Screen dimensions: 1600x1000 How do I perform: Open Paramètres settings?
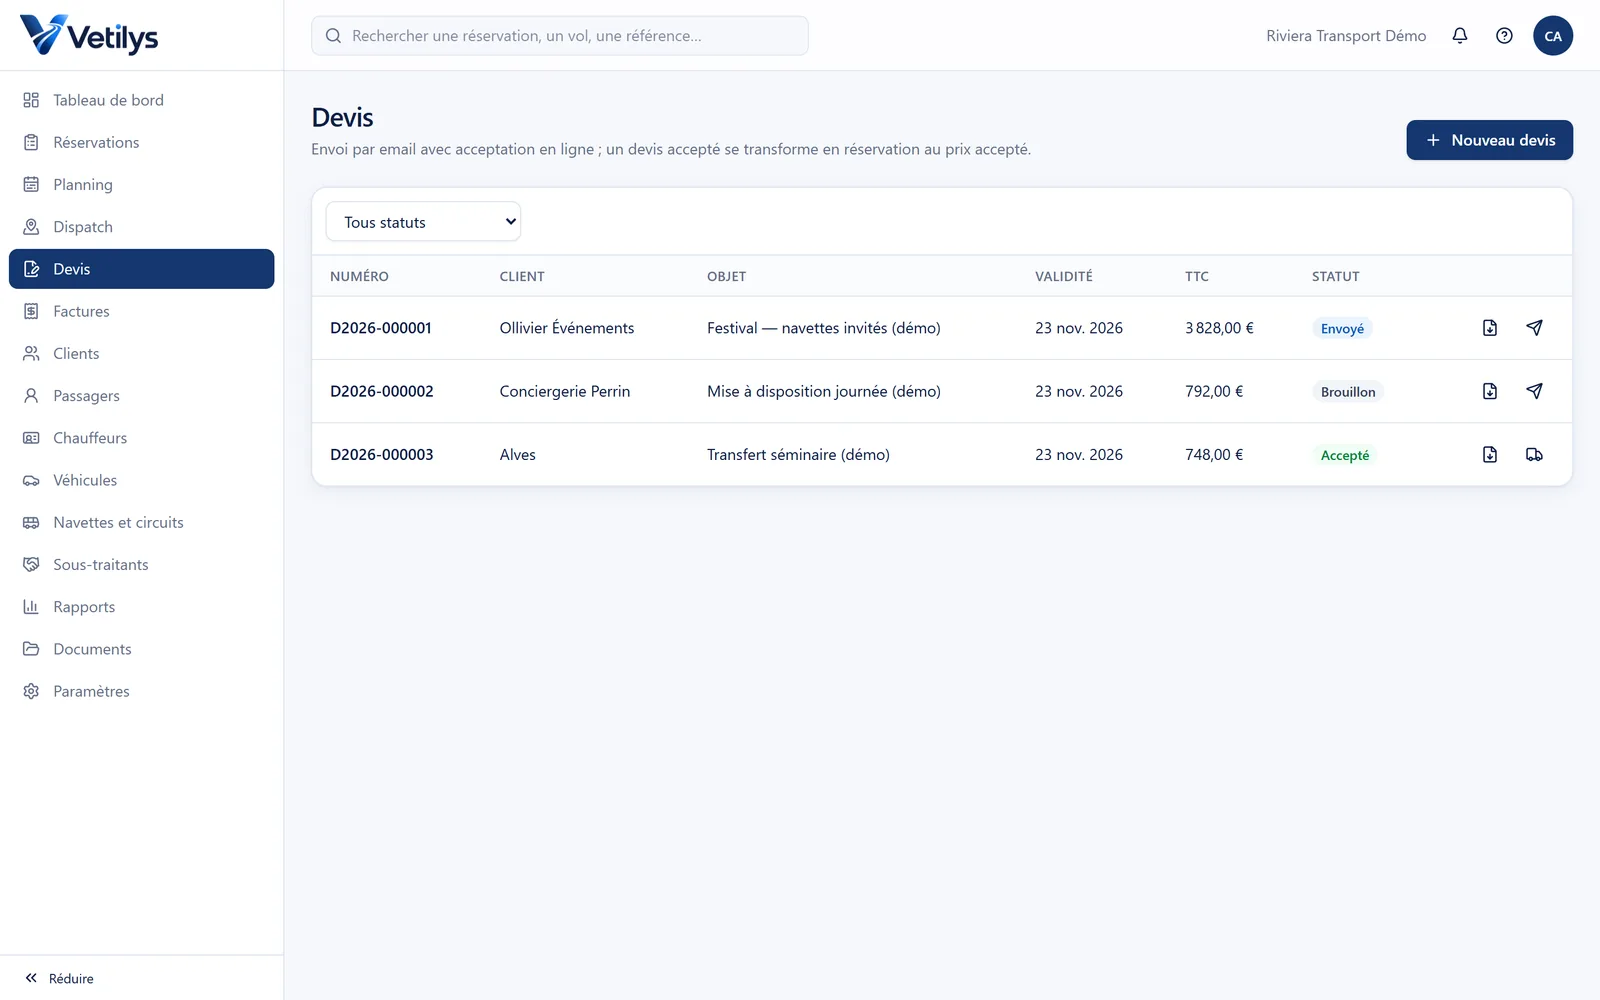tap(141, 691)
